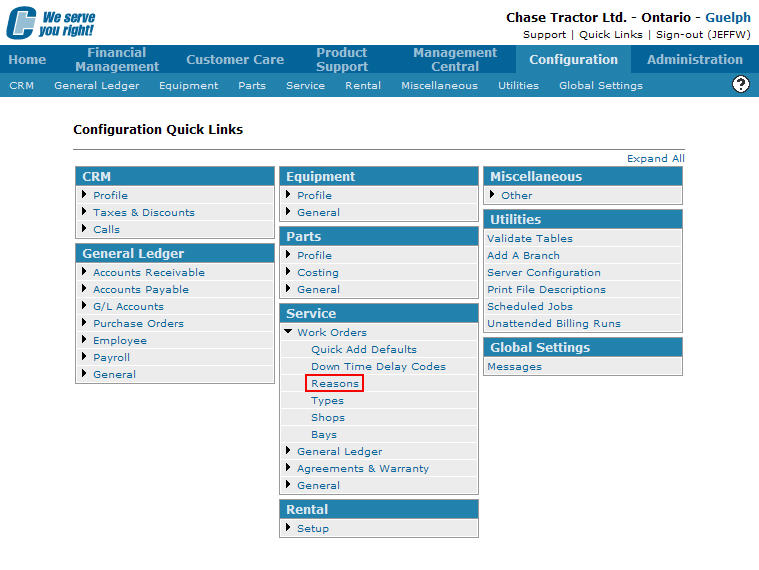Click the company logo in header

click(x=51, y=23)
